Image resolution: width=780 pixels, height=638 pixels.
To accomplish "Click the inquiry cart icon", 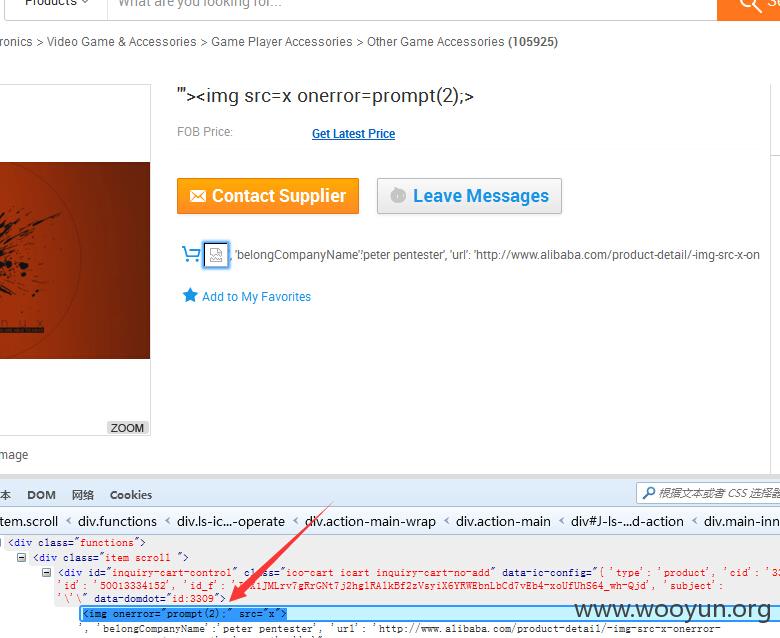I will (191, 254).
